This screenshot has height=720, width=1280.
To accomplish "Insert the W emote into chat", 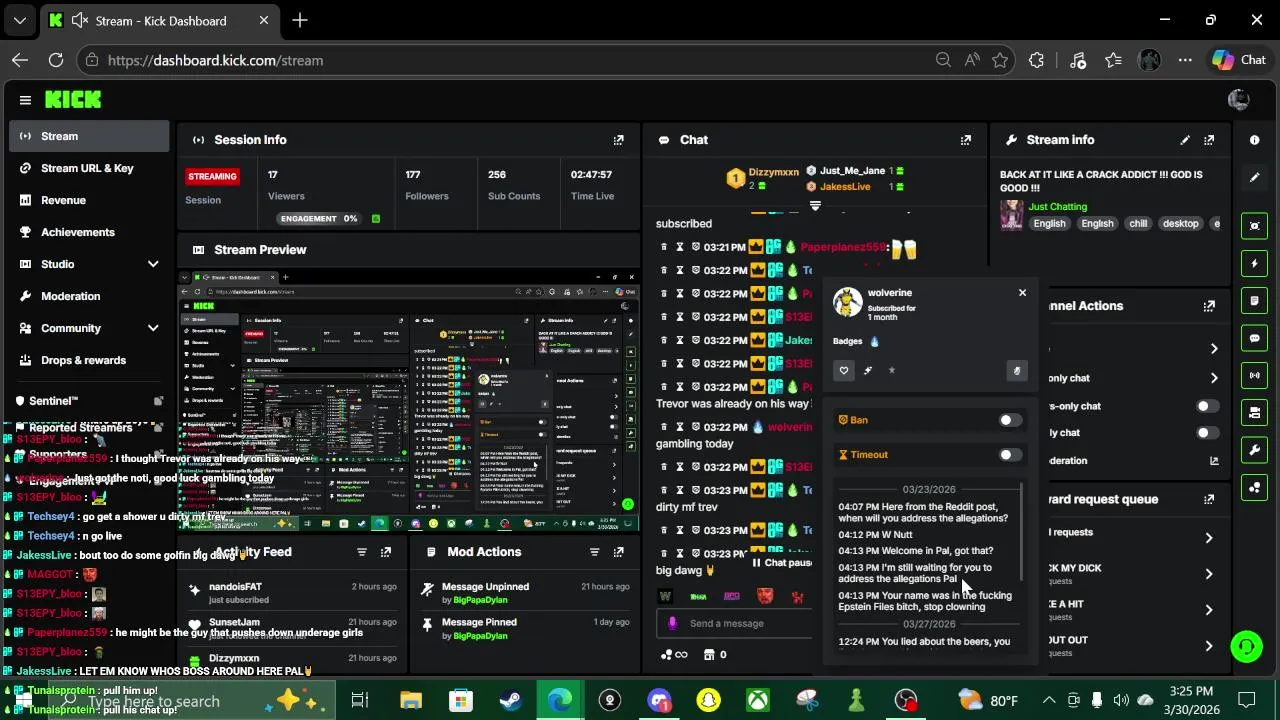I will (665, 596).
